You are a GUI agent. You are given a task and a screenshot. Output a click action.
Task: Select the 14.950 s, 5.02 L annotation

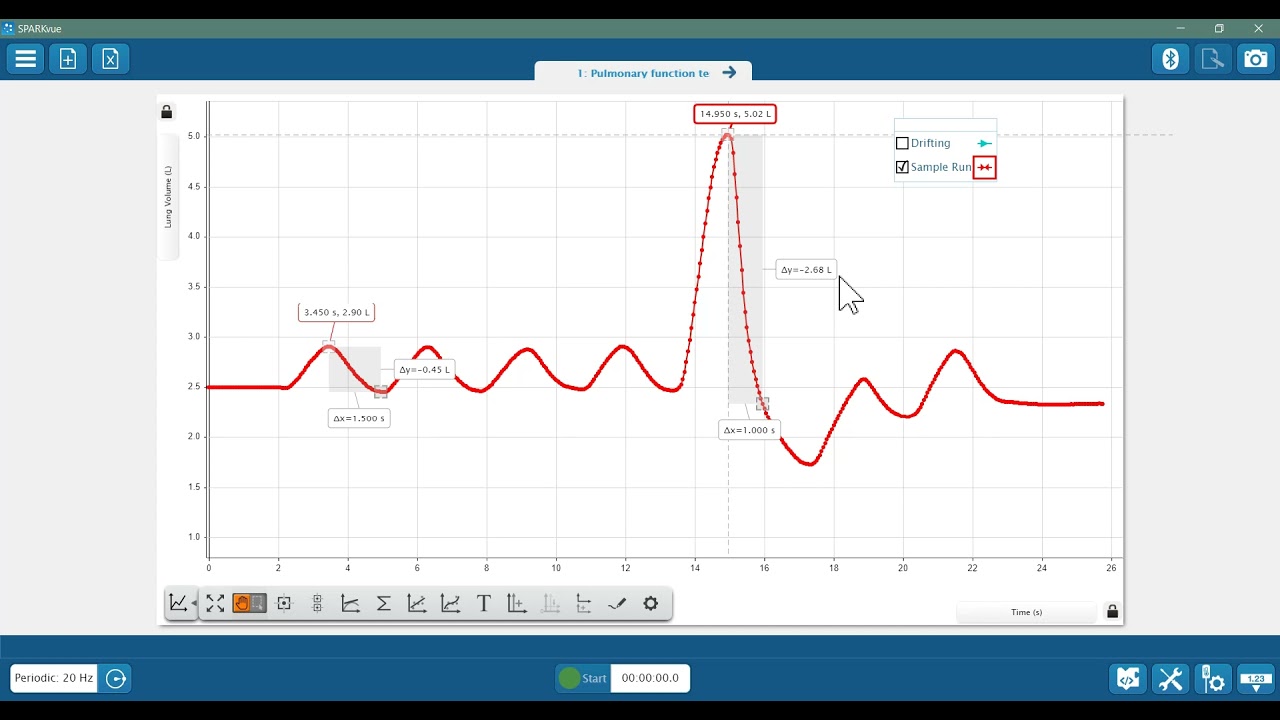click(x=735, y=114)
